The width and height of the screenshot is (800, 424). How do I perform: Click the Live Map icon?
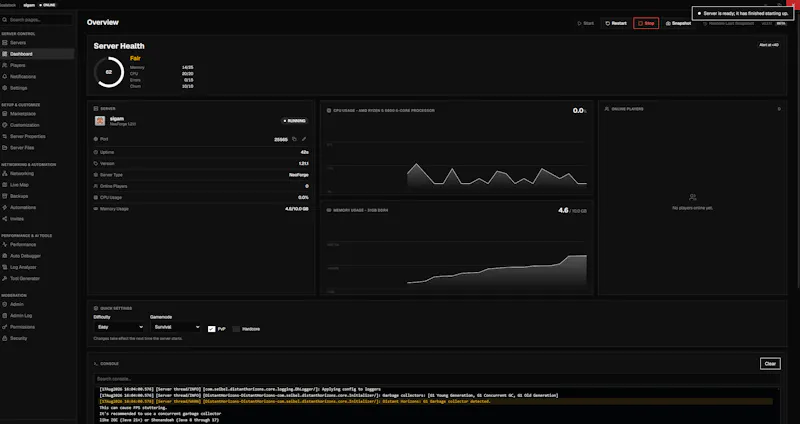click(5, 185)
